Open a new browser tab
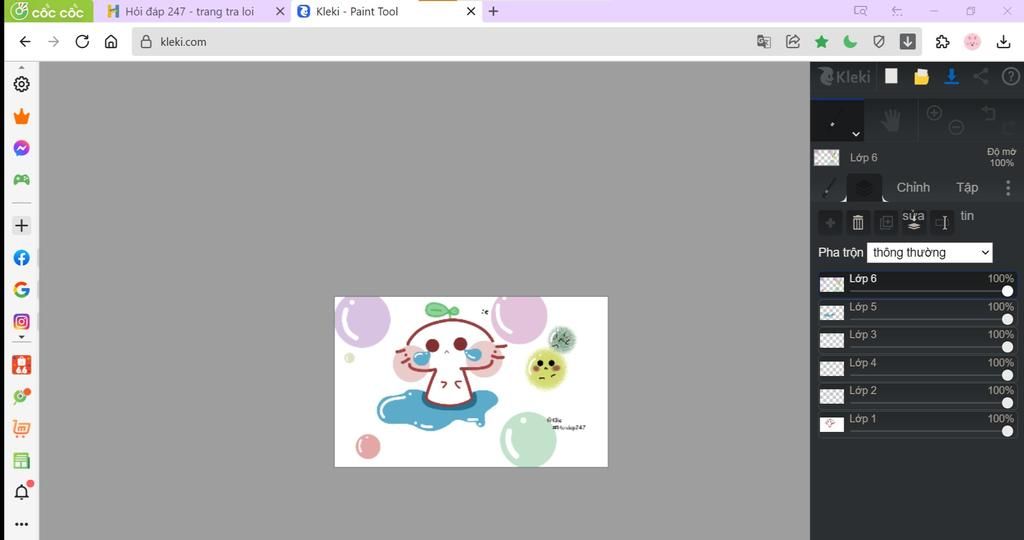 pyautogui.click(x=494, y=11)
